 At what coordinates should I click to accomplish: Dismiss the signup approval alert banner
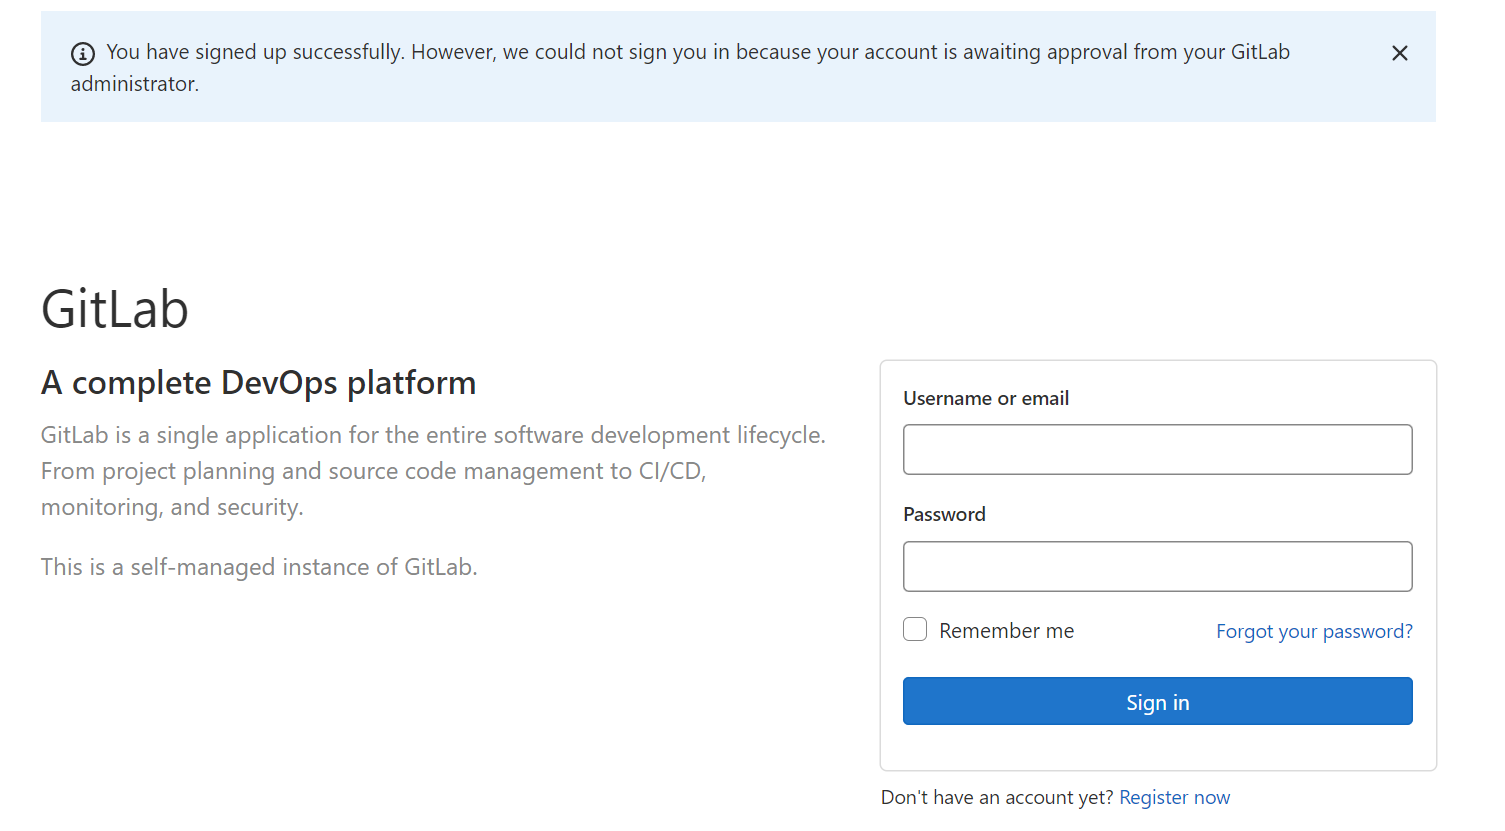(1399, 53)
